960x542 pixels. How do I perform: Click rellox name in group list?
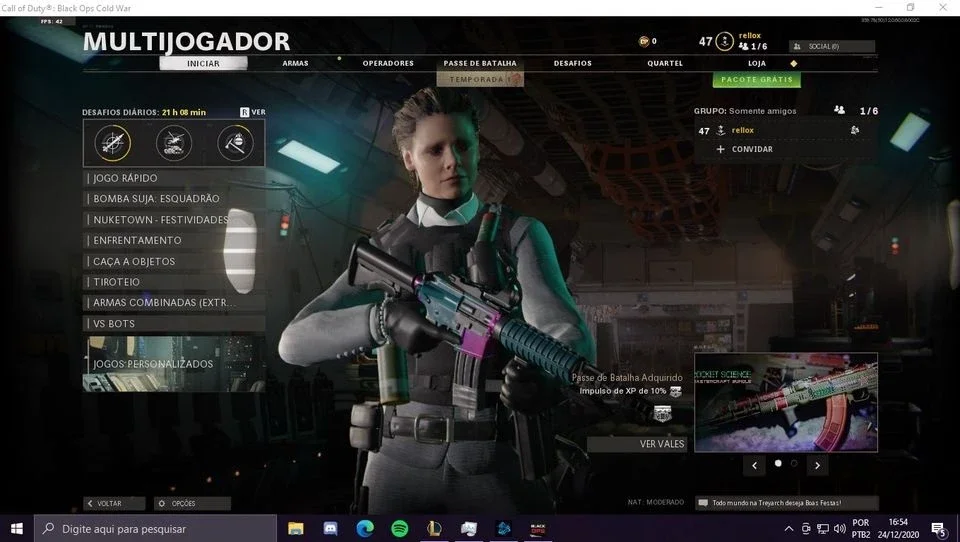(743, 130)
